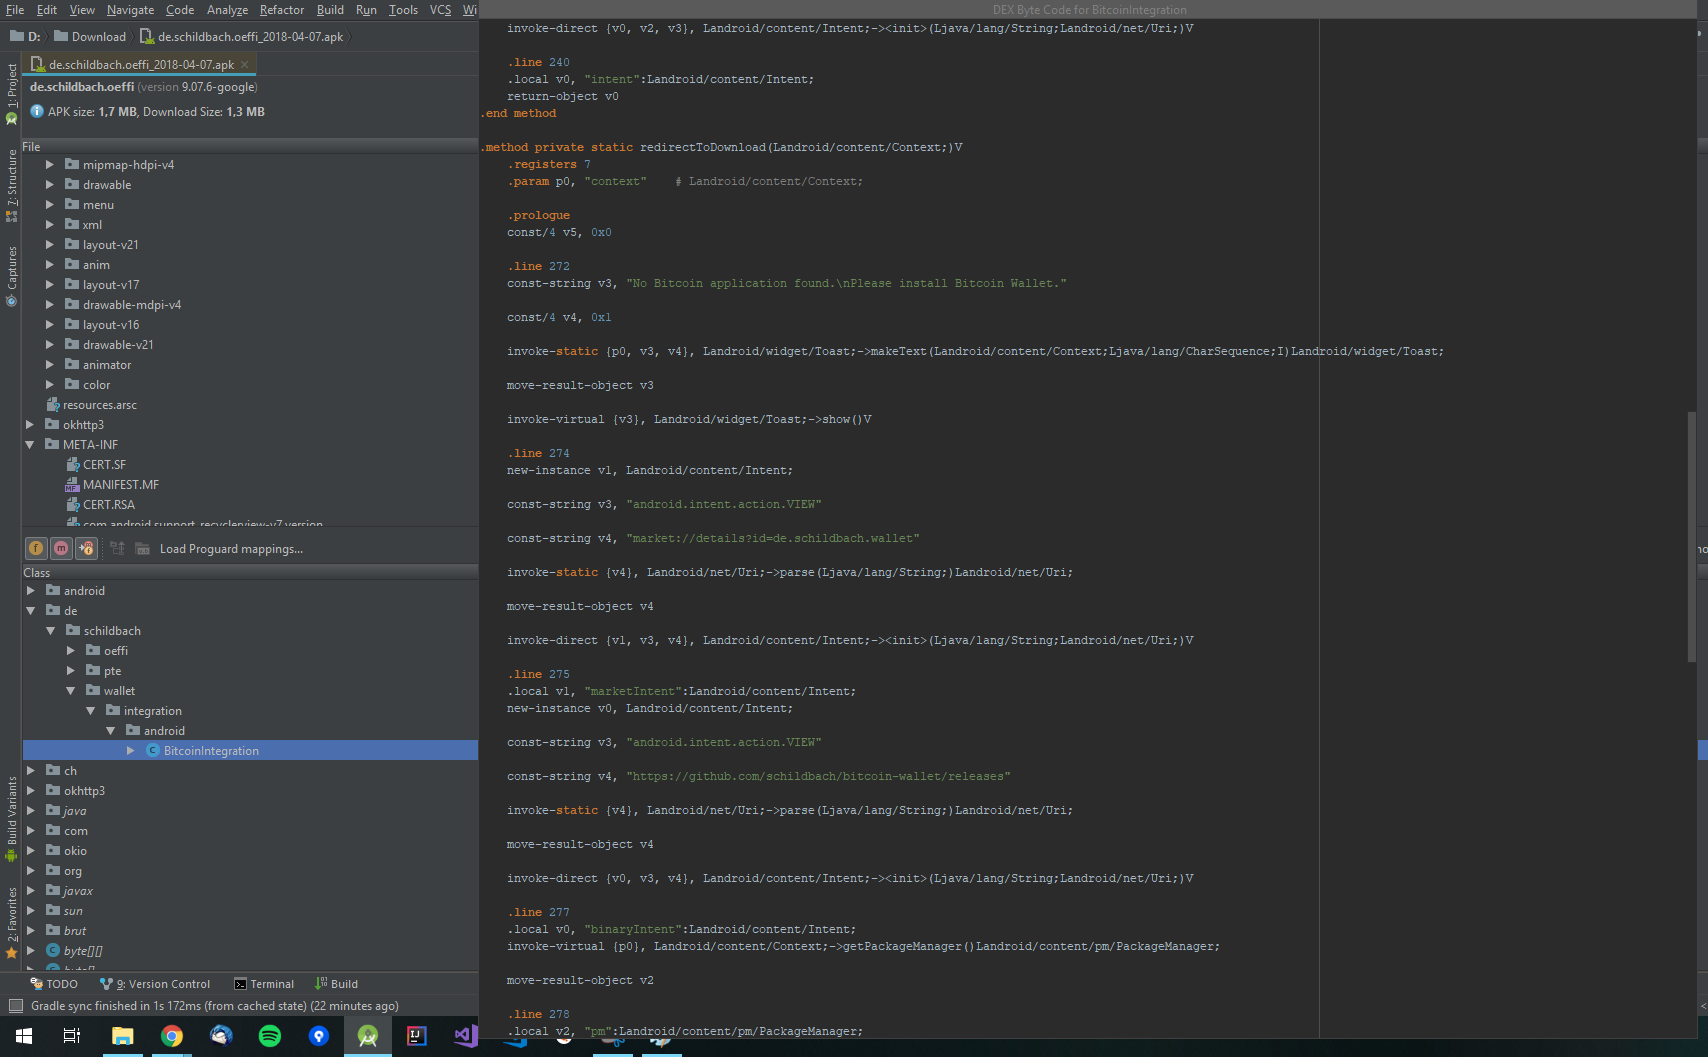Open the Refactor menu
Viewport: 1708px width, 1057px height.
tap(282, 10)
